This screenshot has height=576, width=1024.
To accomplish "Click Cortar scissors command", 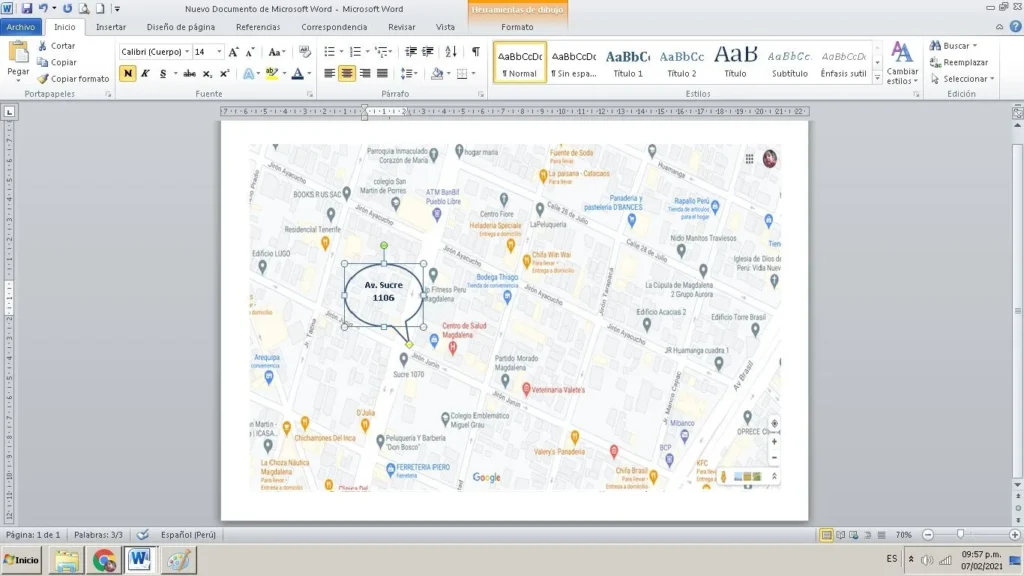I will tap(56, 46).
